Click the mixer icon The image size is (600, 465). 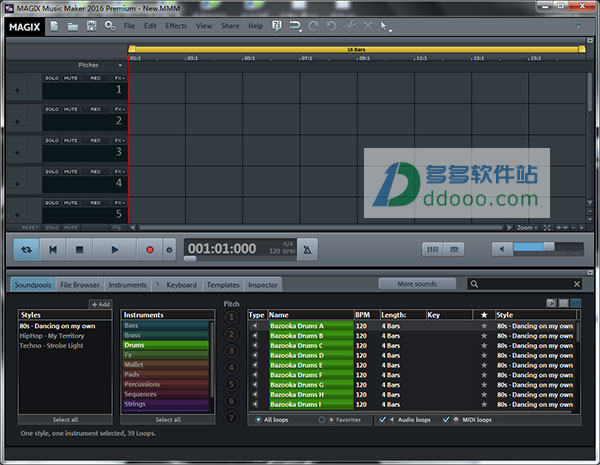(x=432, y=250)
